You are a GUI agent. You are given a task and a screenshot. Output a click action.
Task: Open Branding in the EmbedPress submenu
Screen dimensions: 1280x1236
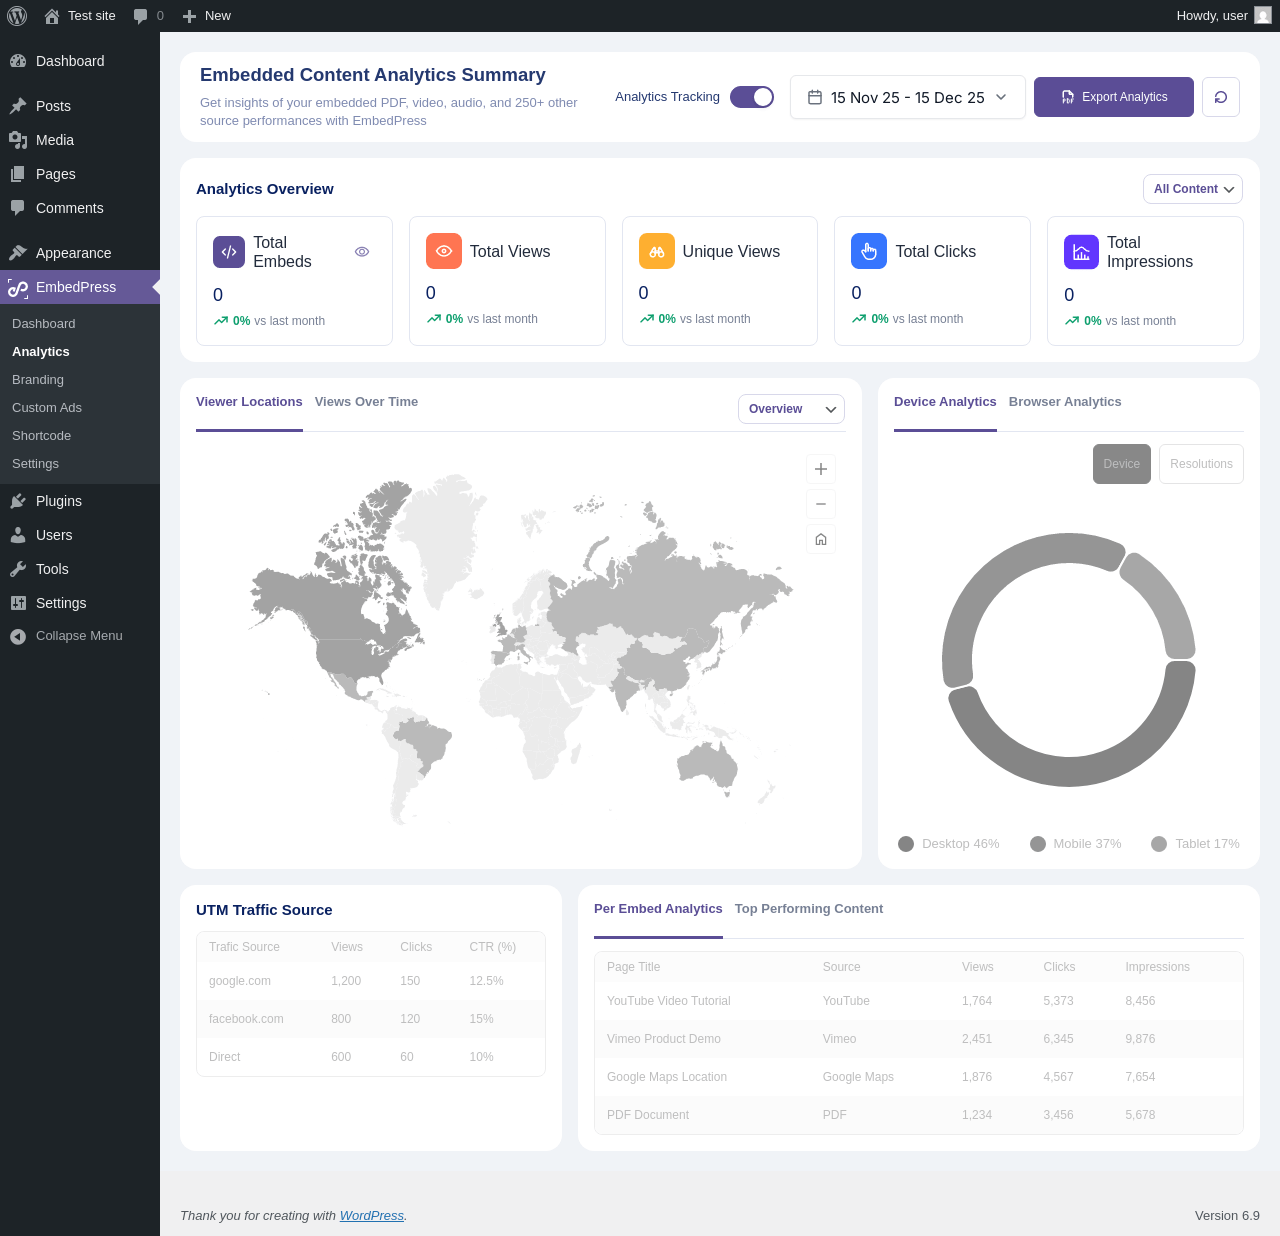click(38, 380)
